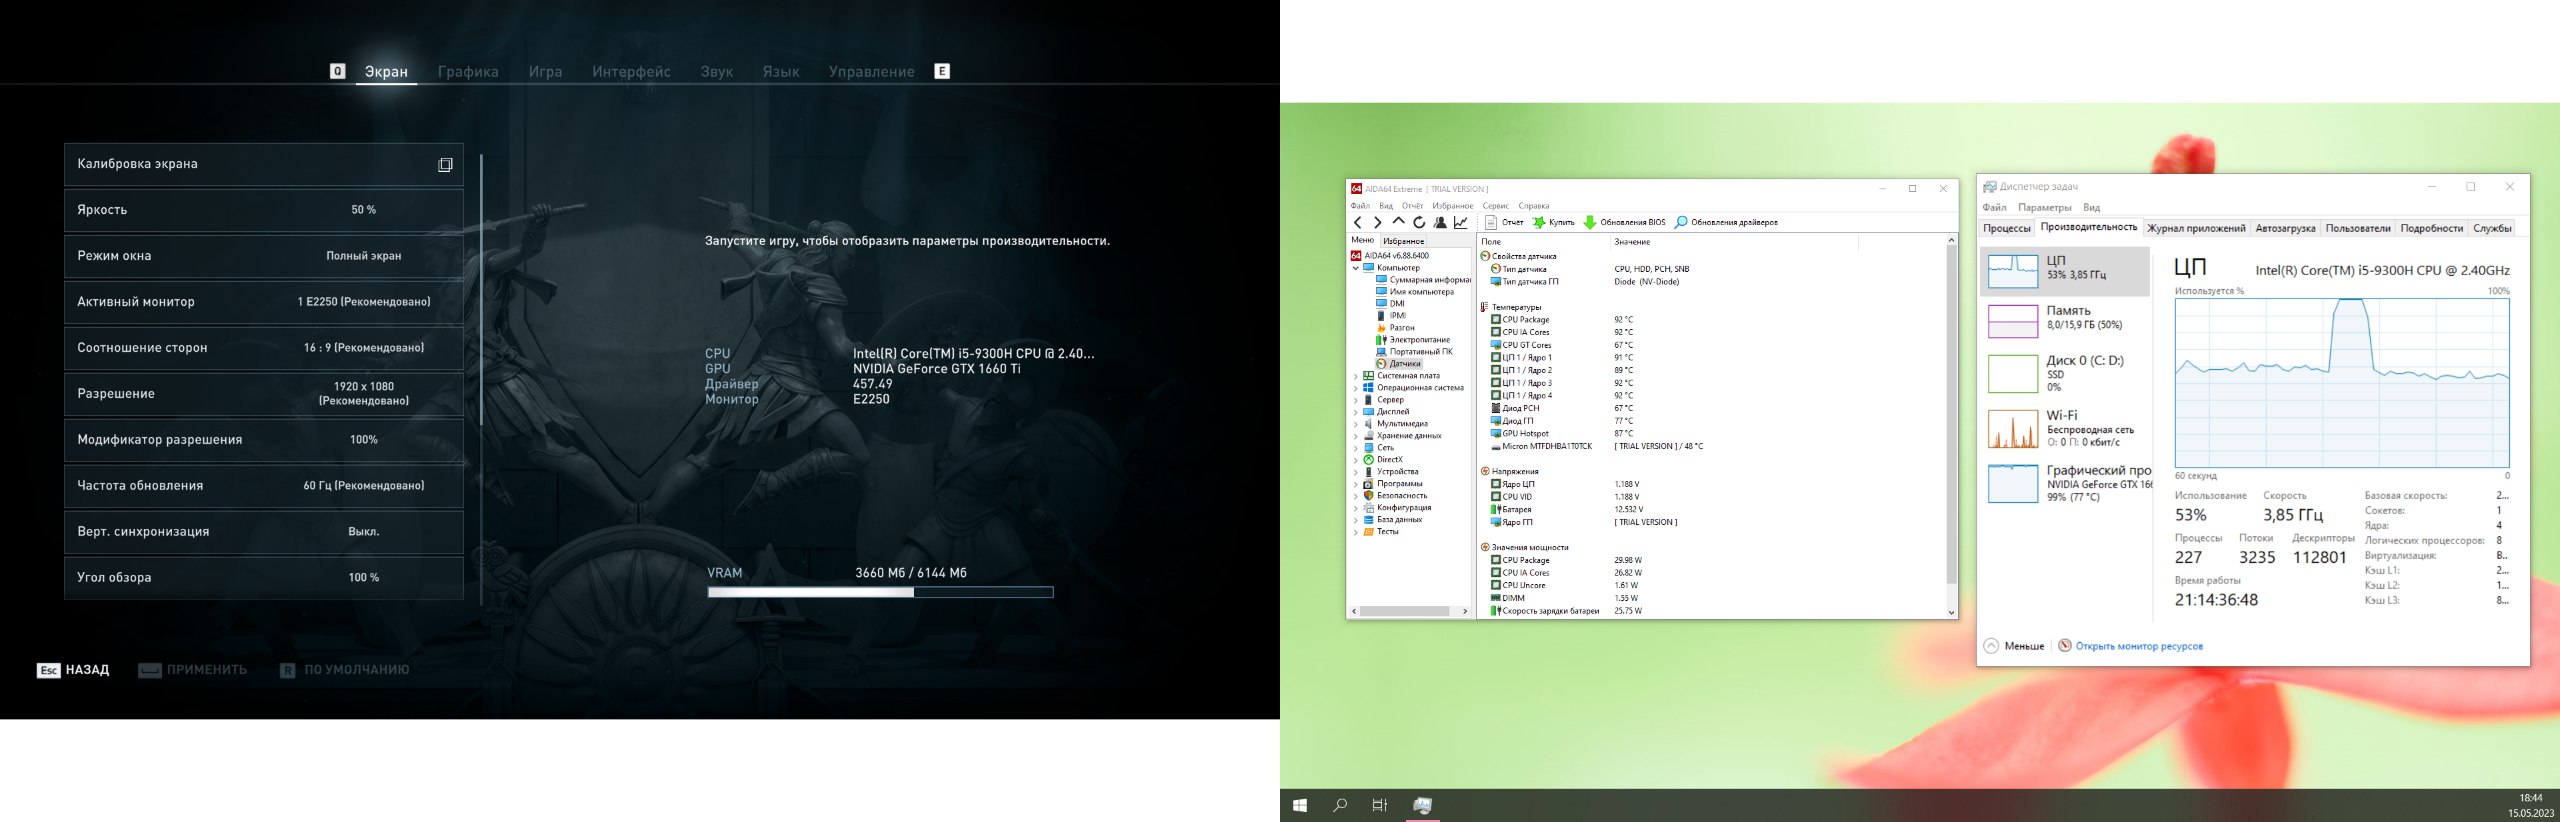Viewport: 2560px width, 822px height.
Task: Click AIDA64 back navigation arrow
Action: (1357, 223)
